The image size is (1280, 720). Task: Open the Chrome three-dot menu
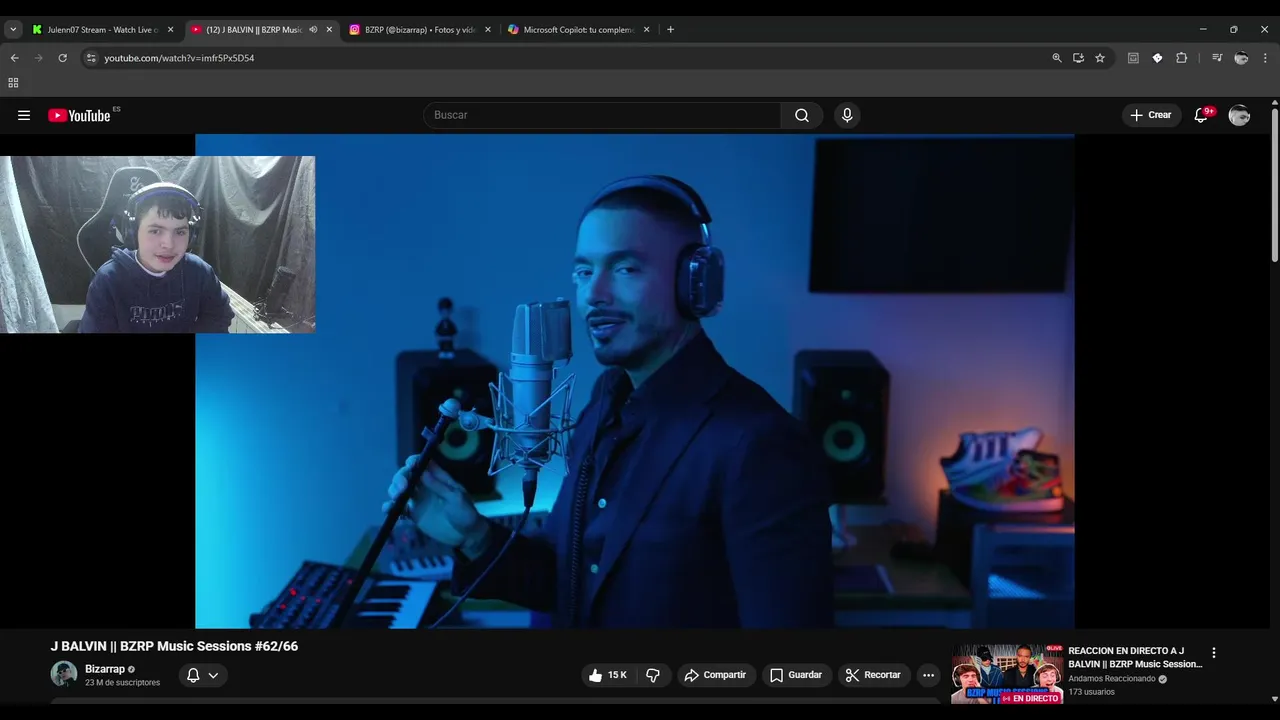[x=1264, y=58]
